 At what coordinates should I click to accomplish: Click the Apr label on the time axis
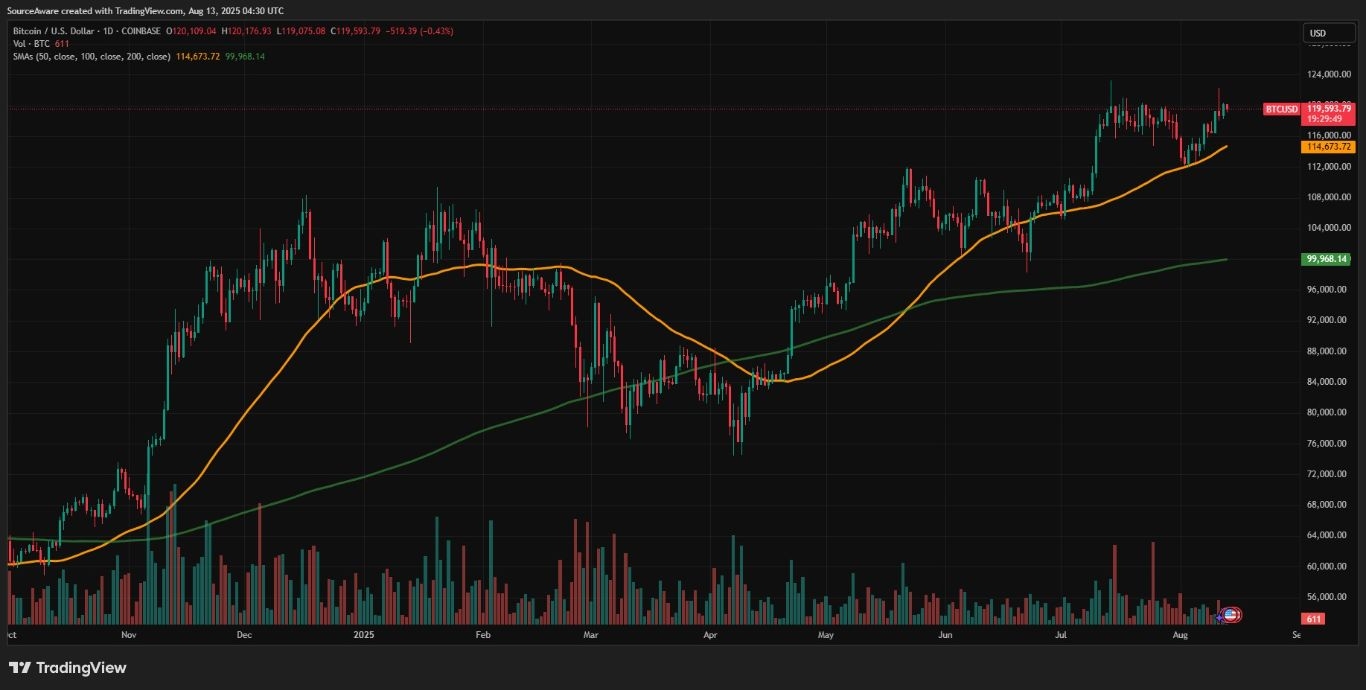[711, 634]
